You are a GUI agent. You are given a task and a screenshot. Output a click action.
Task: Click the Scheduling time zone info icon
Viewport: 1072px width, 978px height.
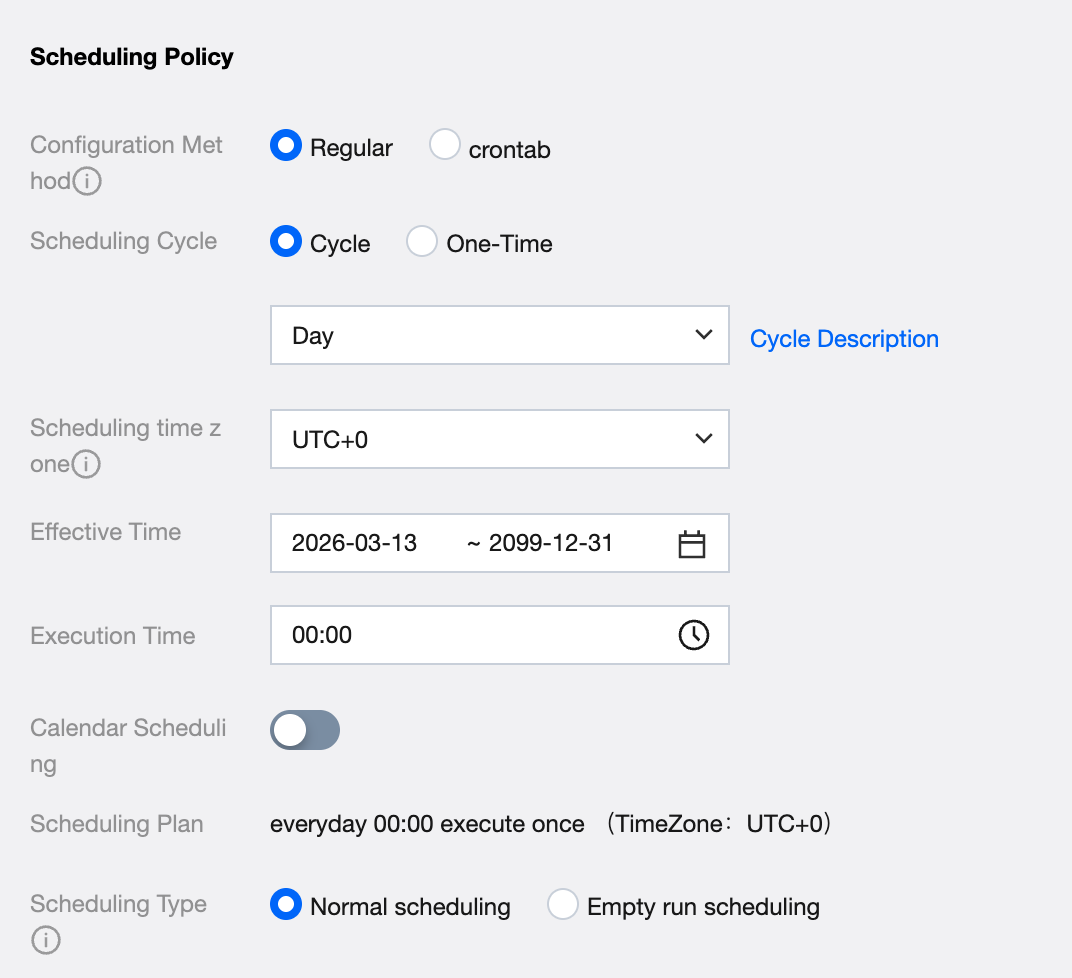click(87, 465)
